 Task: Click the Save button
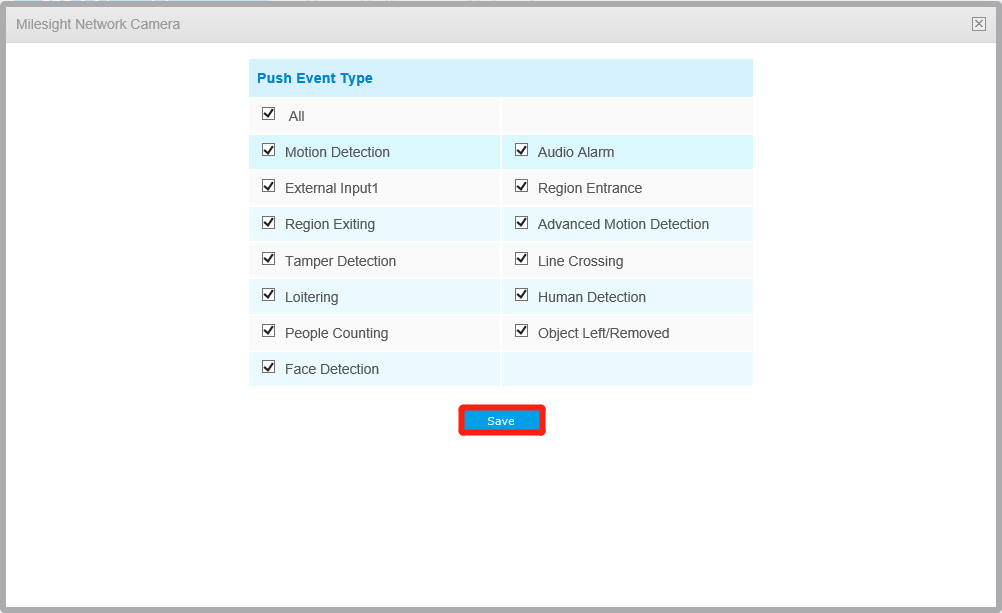pos(502,421)
